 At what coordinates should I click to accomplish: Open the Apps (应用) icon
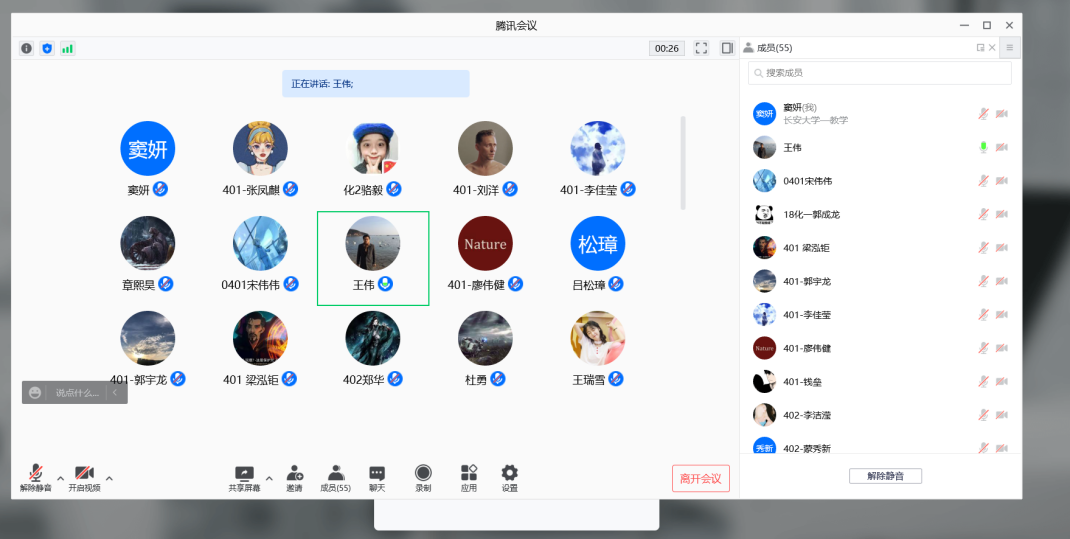point(468,477)
